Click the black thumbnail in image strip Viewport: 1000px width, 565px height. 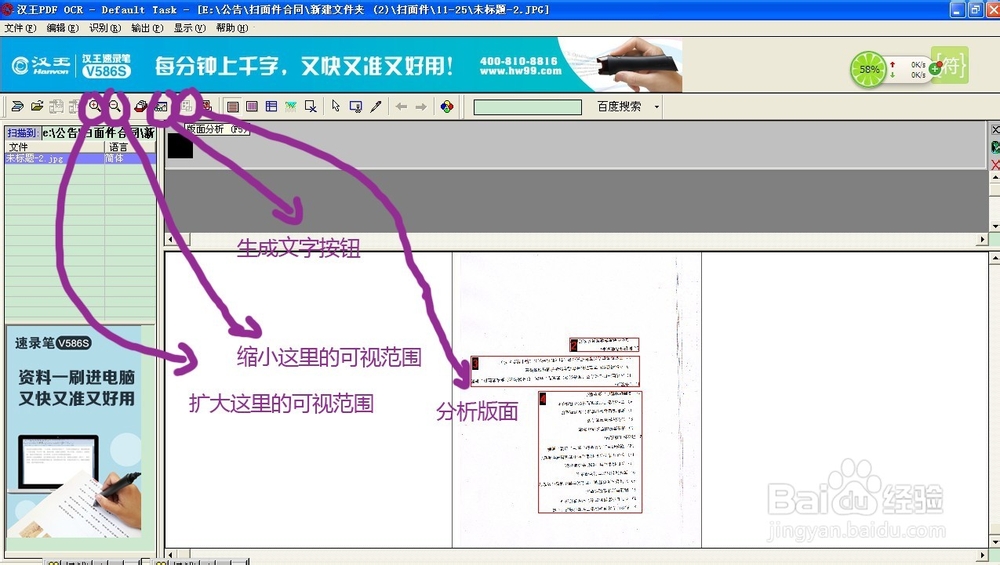[x=180, y=145]
